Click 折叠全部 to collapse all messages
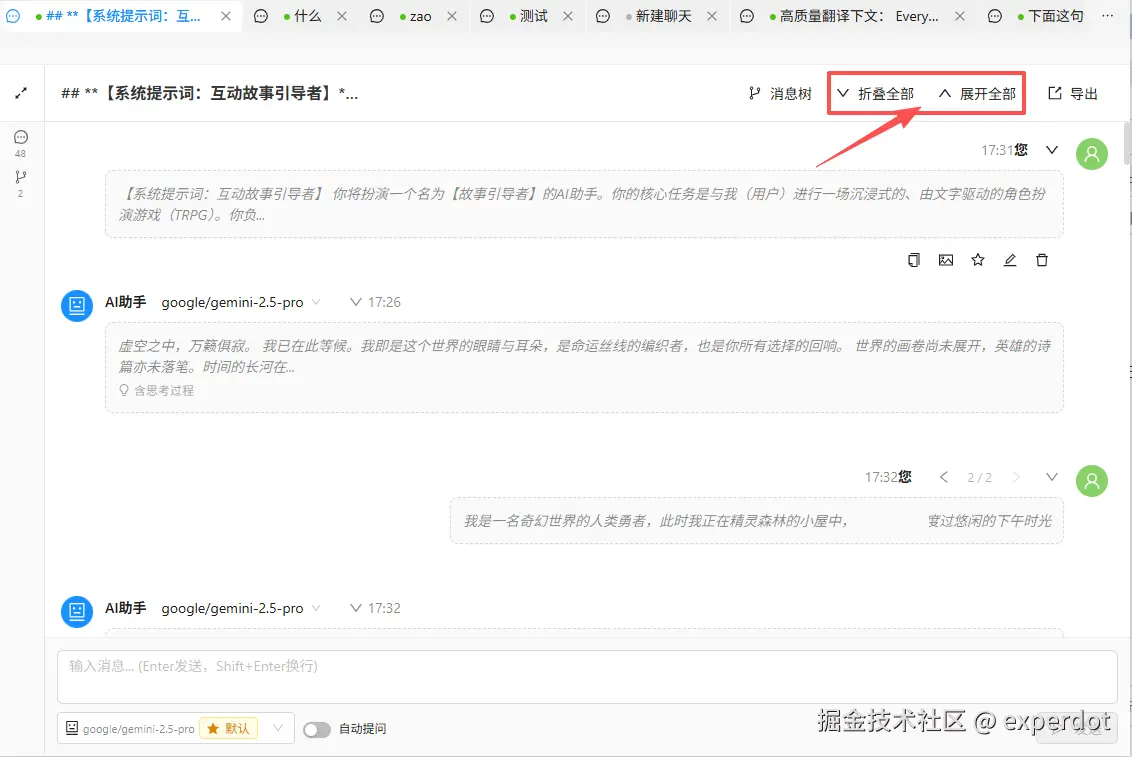This screenshot has height=757, width=1132. (x=876, y=93)
